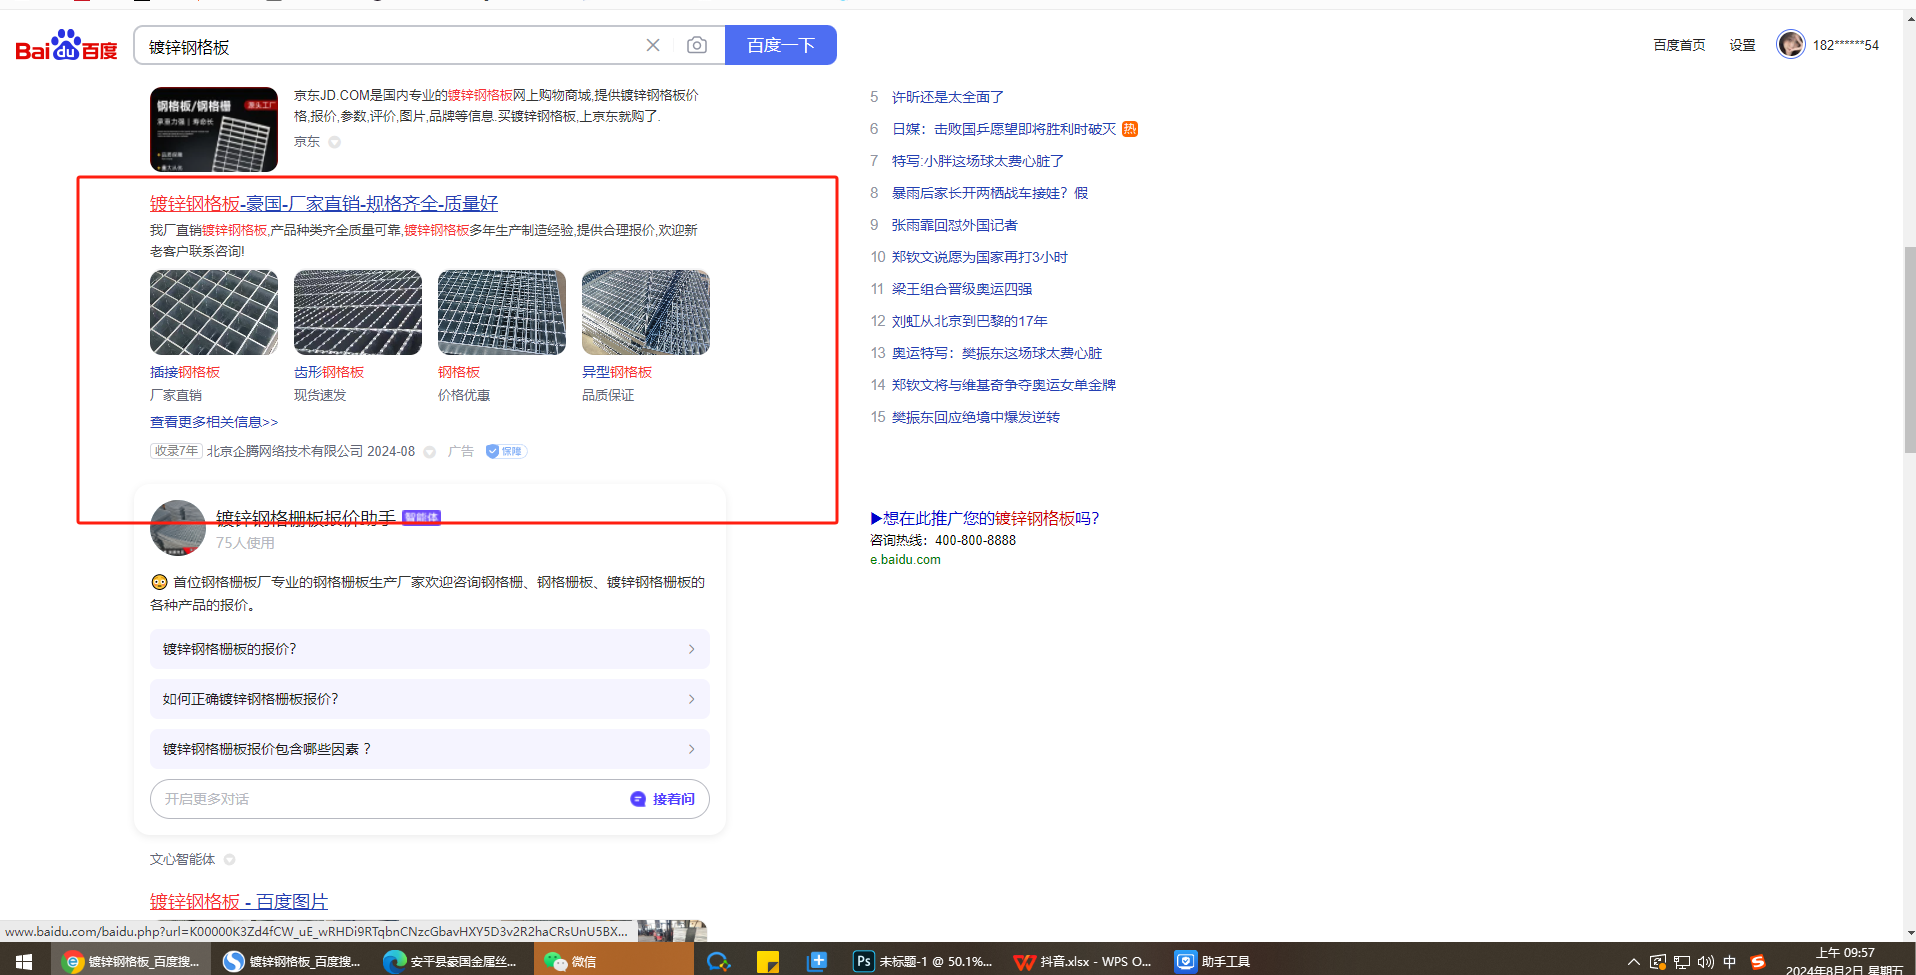Open WeChat from the taskbar
This screenshot has width=1916, height=975.
click(x=612, y=961)
